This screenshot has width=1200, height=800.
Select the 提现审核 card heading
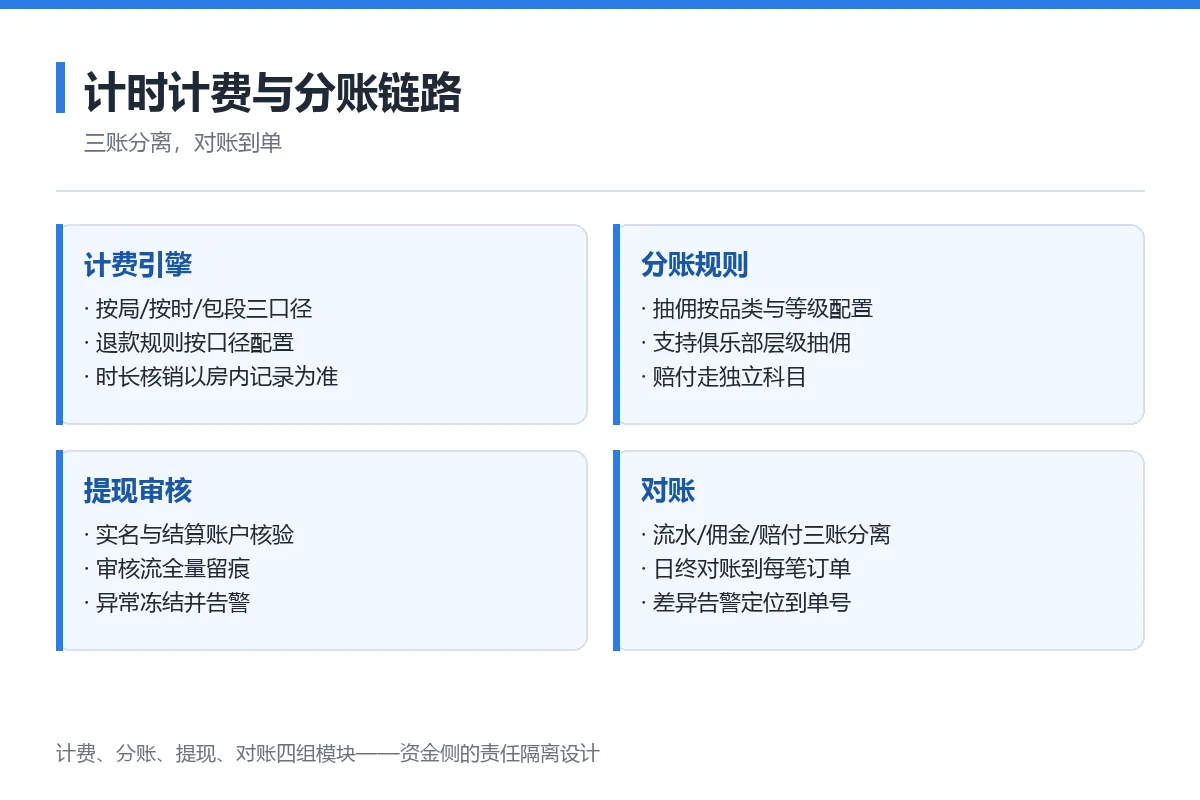(138, 491)
